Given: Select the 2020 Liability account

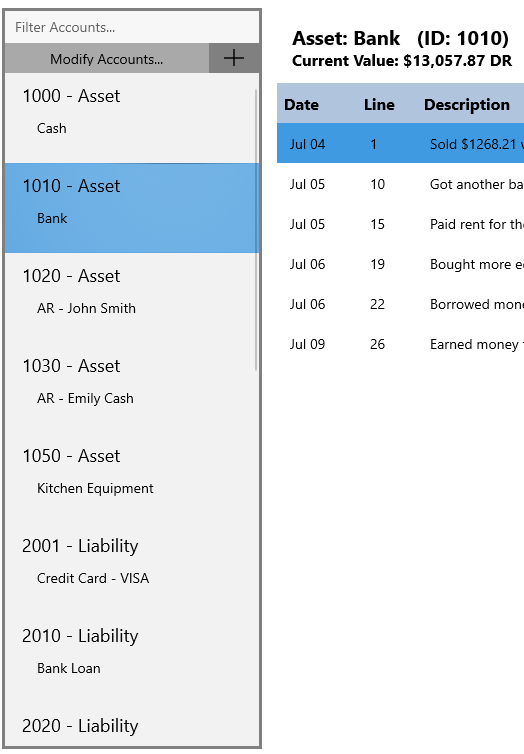Looking at the screenshot, I should point(130,725).
